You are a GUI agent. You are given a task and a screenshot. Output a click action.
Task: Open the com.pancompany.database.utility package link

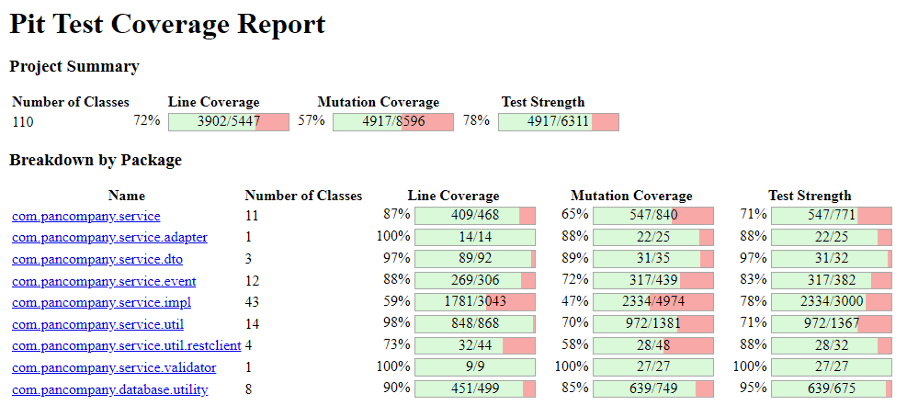pos(110,390)
